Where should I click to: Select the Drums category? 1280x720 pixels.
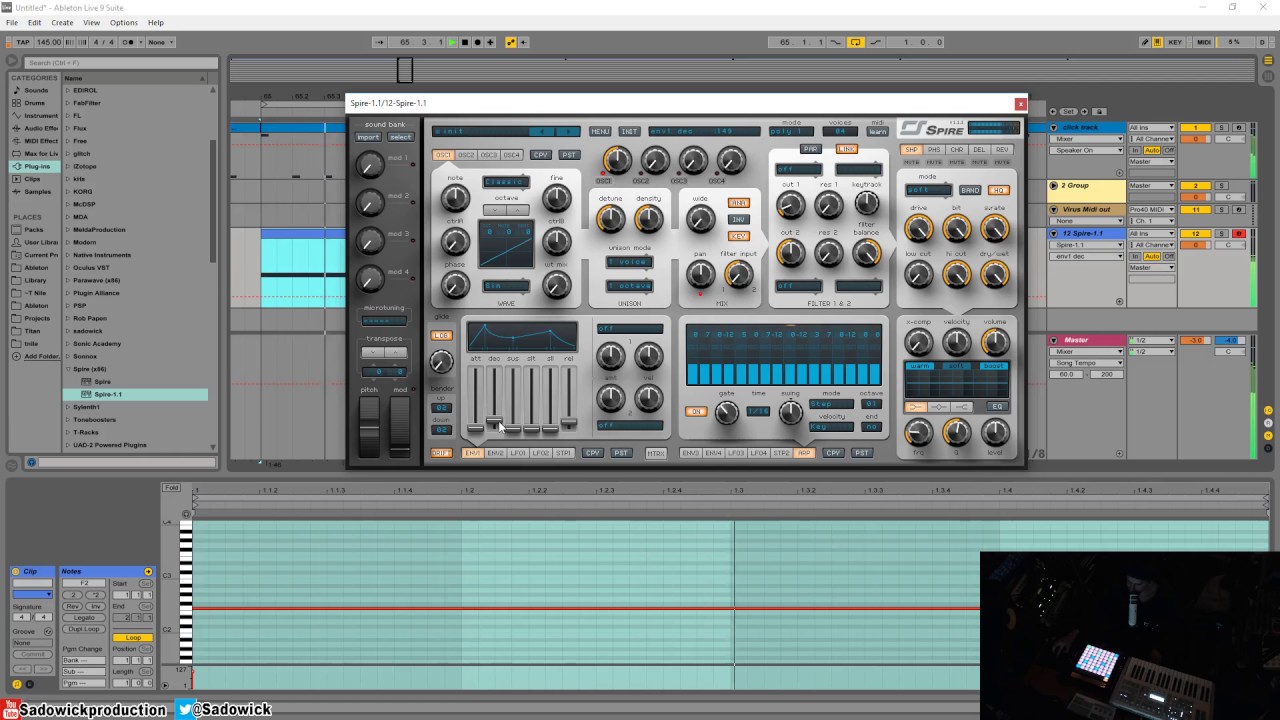35,103
